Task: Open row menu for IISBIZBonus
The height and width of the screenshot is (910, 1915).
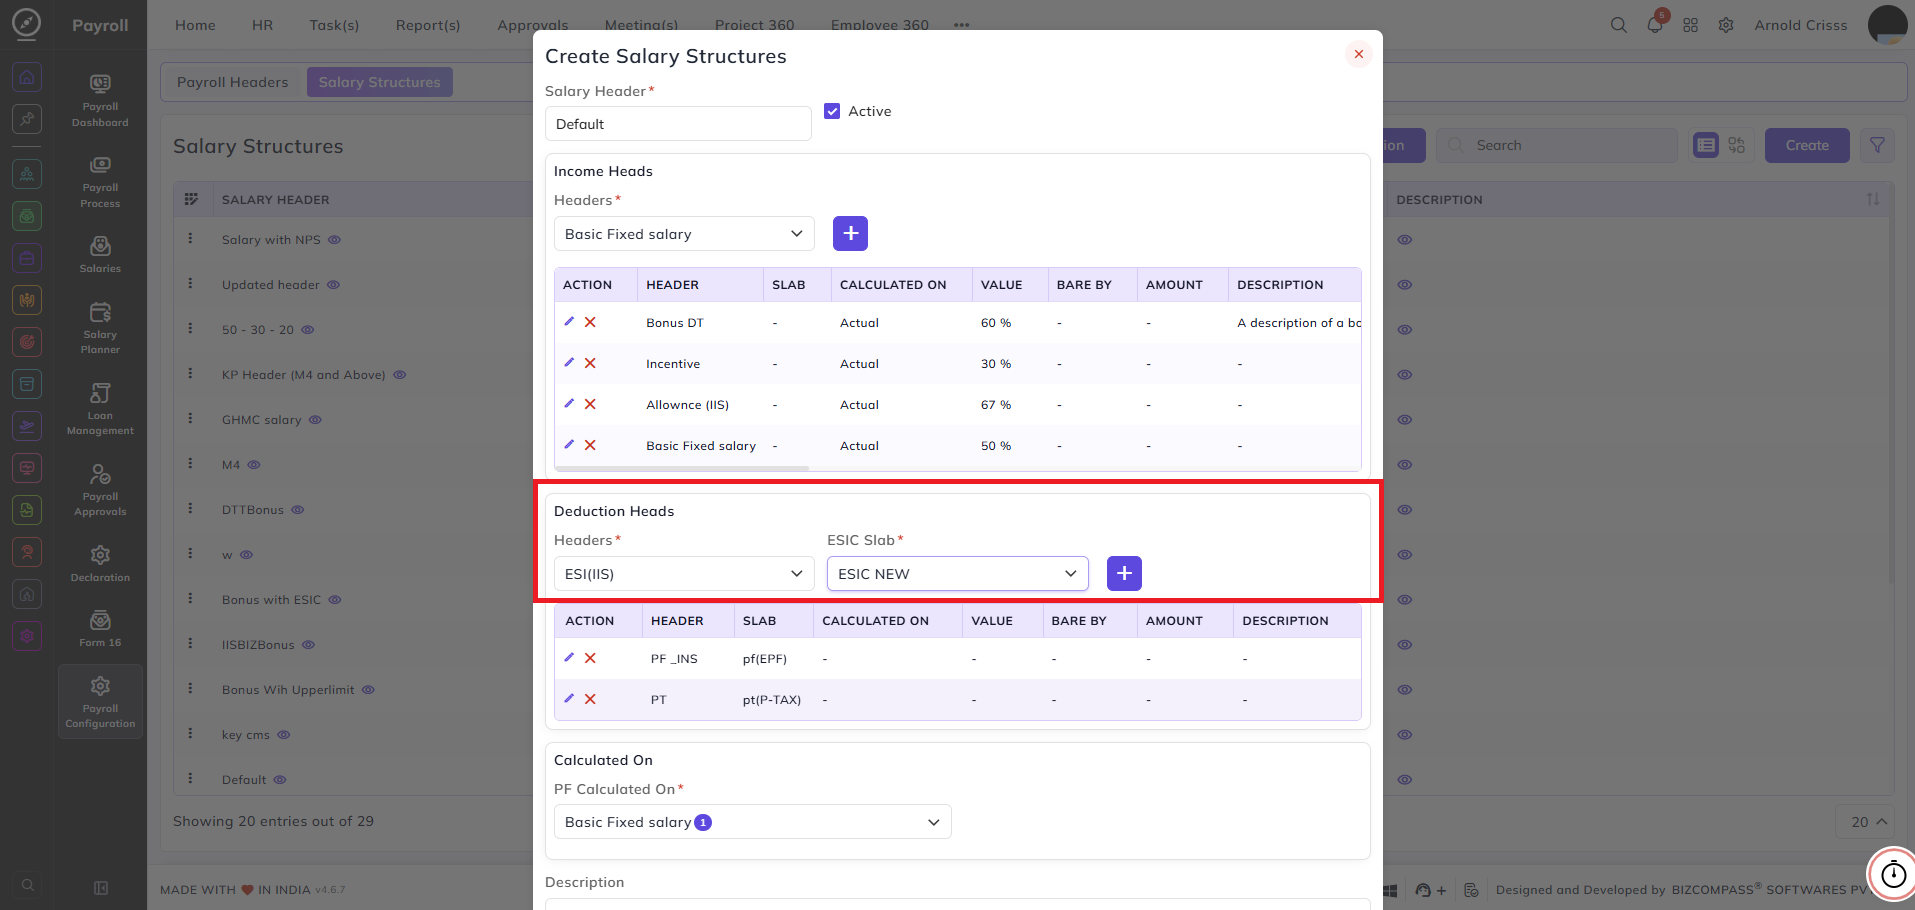Action: pos(190,644)
